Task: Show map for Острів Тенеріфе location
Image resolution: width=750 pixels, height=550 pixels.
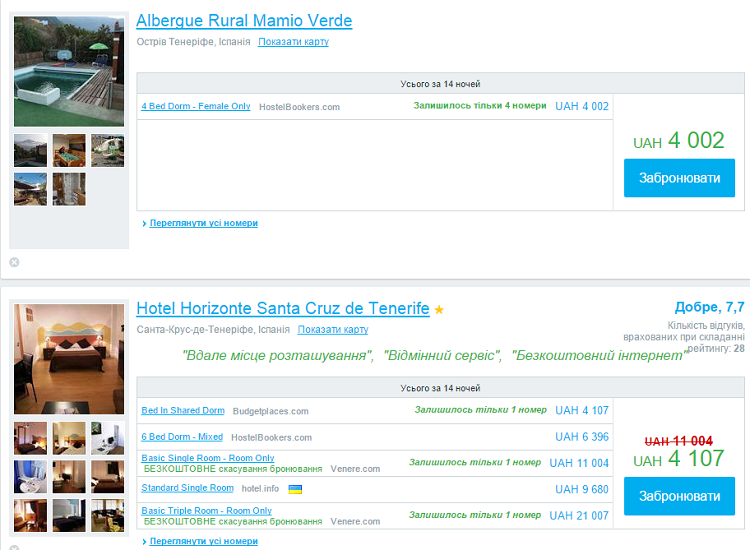Action: (293, 42)
